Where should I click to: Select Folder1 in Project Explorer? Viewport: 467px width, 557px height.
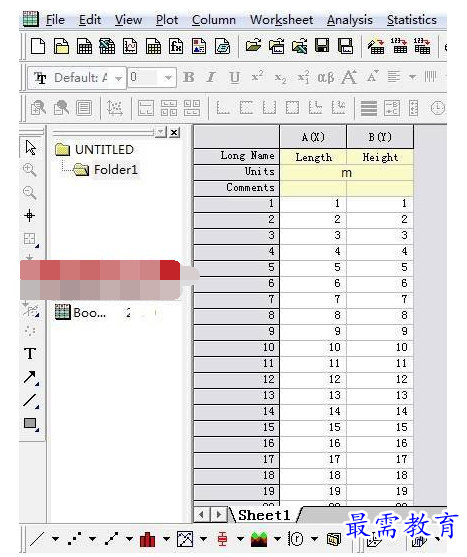[x=115, y=170]
